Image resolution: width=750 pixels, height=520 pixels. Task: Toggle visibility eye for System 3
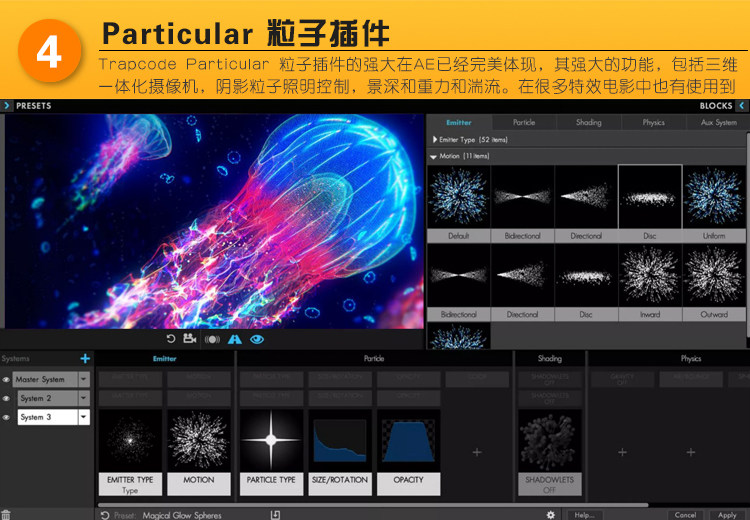tap(6, 417)
